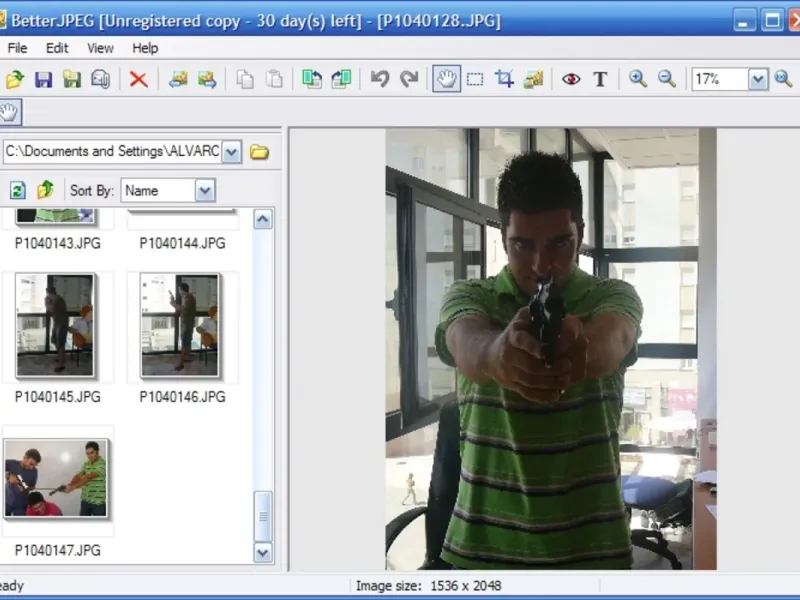Screen dimensions: 800x600
Task: Go to previous image icon
Action: click(178, 79)
